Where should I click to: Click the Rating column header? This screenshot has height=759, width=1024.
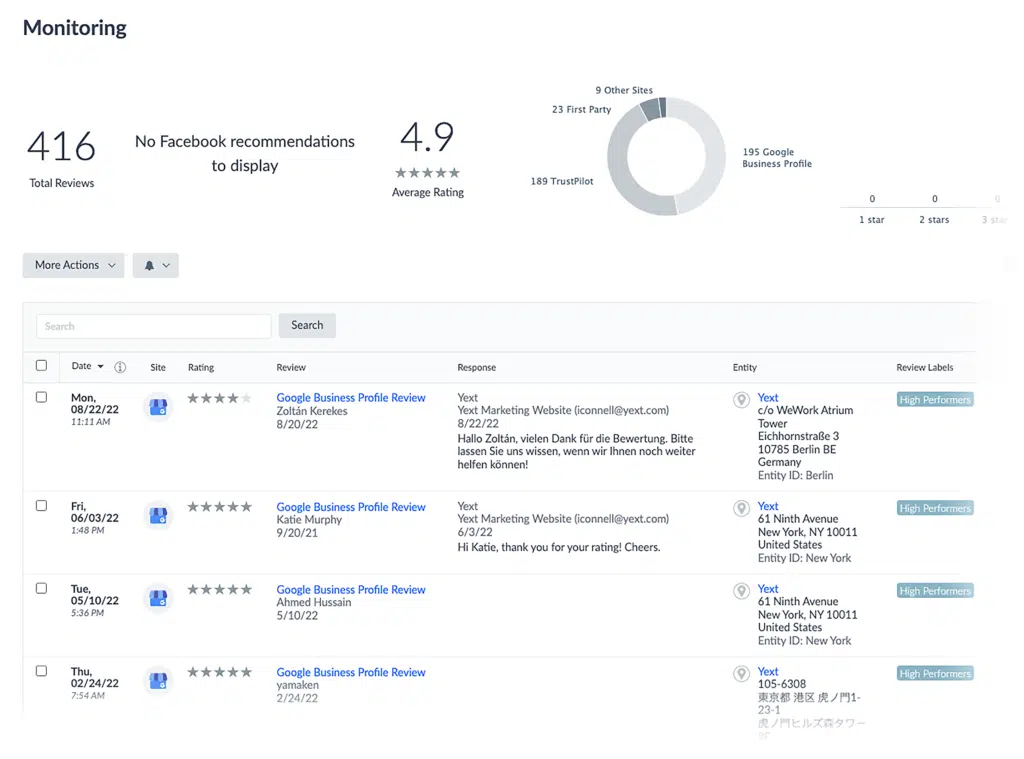[201, 368]
